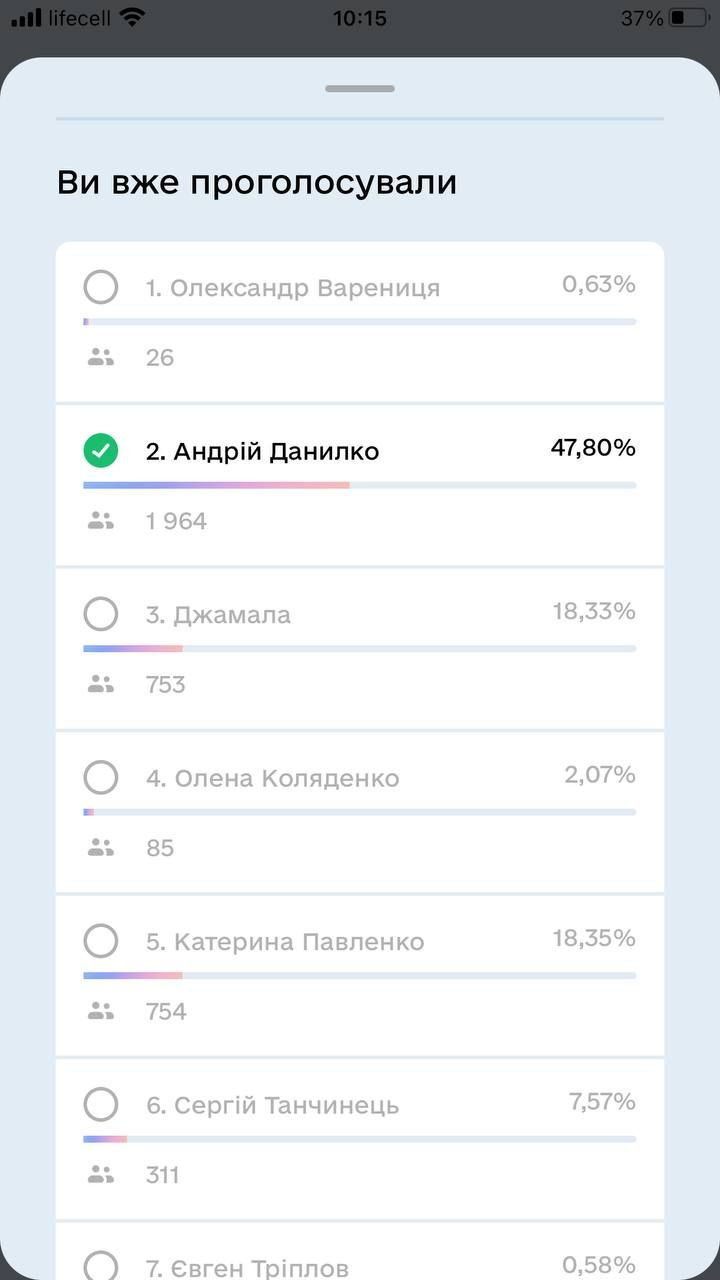The height and width of the screenshot is (1280, 720).
Task: Tap the Wi-Fi icon in status bar
Action: [x=131, y=18]
